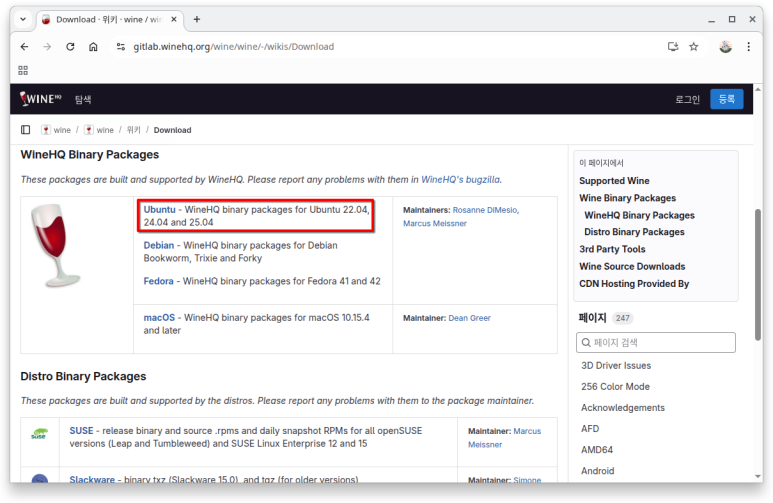This screenshot has height=503, width=773.
Task: Open a new browser tab
Action: pyautogui.click(x=197, y=19)
